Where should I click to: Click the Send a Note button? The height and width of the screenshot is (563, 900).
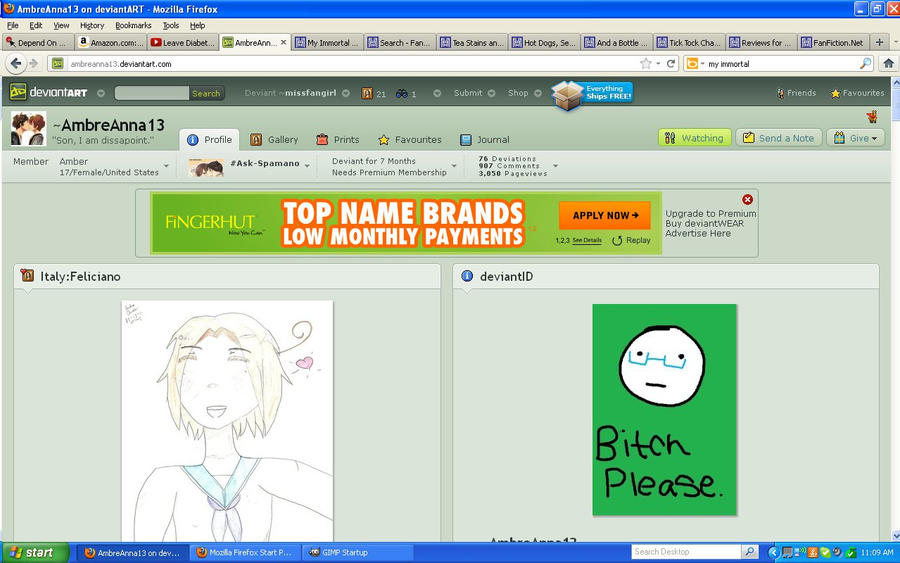[x=779, y=138]
